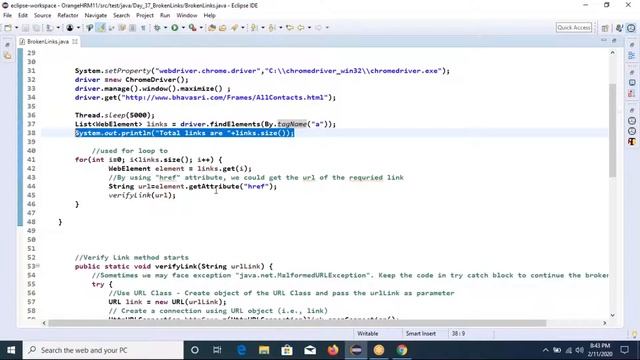This screenshot has width=640, height=360.
Task: Open File Explorer from the taskbar
Action: (x=264, y=350)
